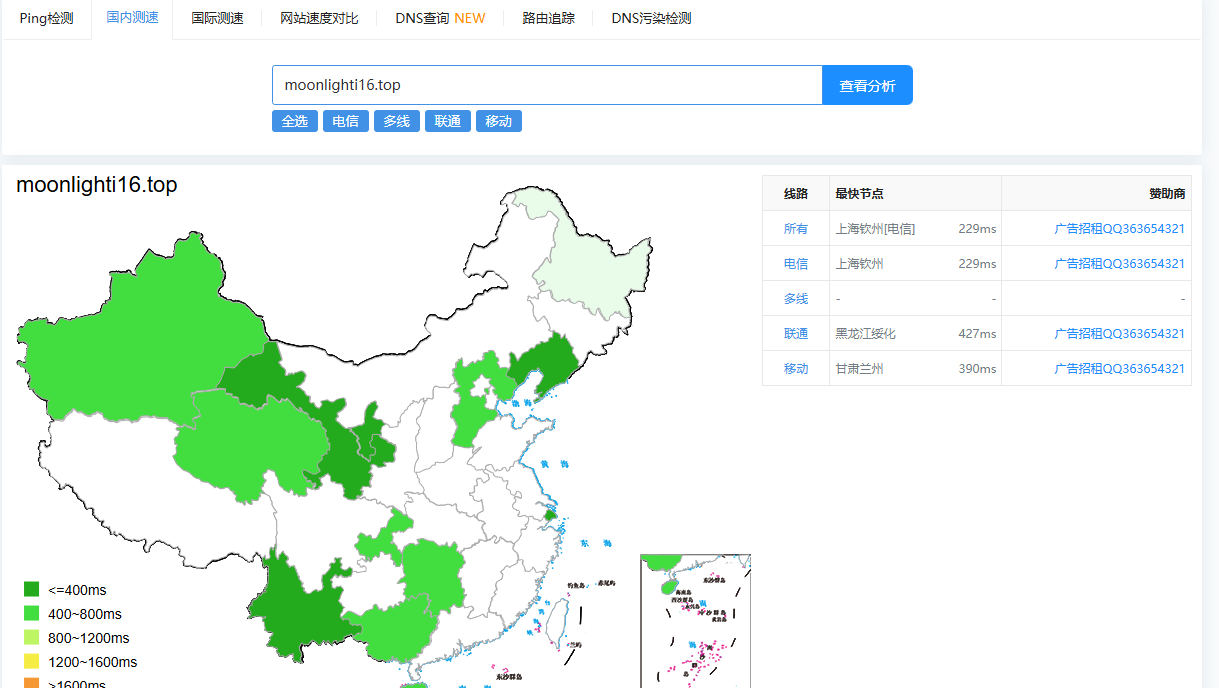Viewport: 1219px width, 688px height.
Task: Toggle the 多线 filter below the search box
Action: (x=397, y=121)
